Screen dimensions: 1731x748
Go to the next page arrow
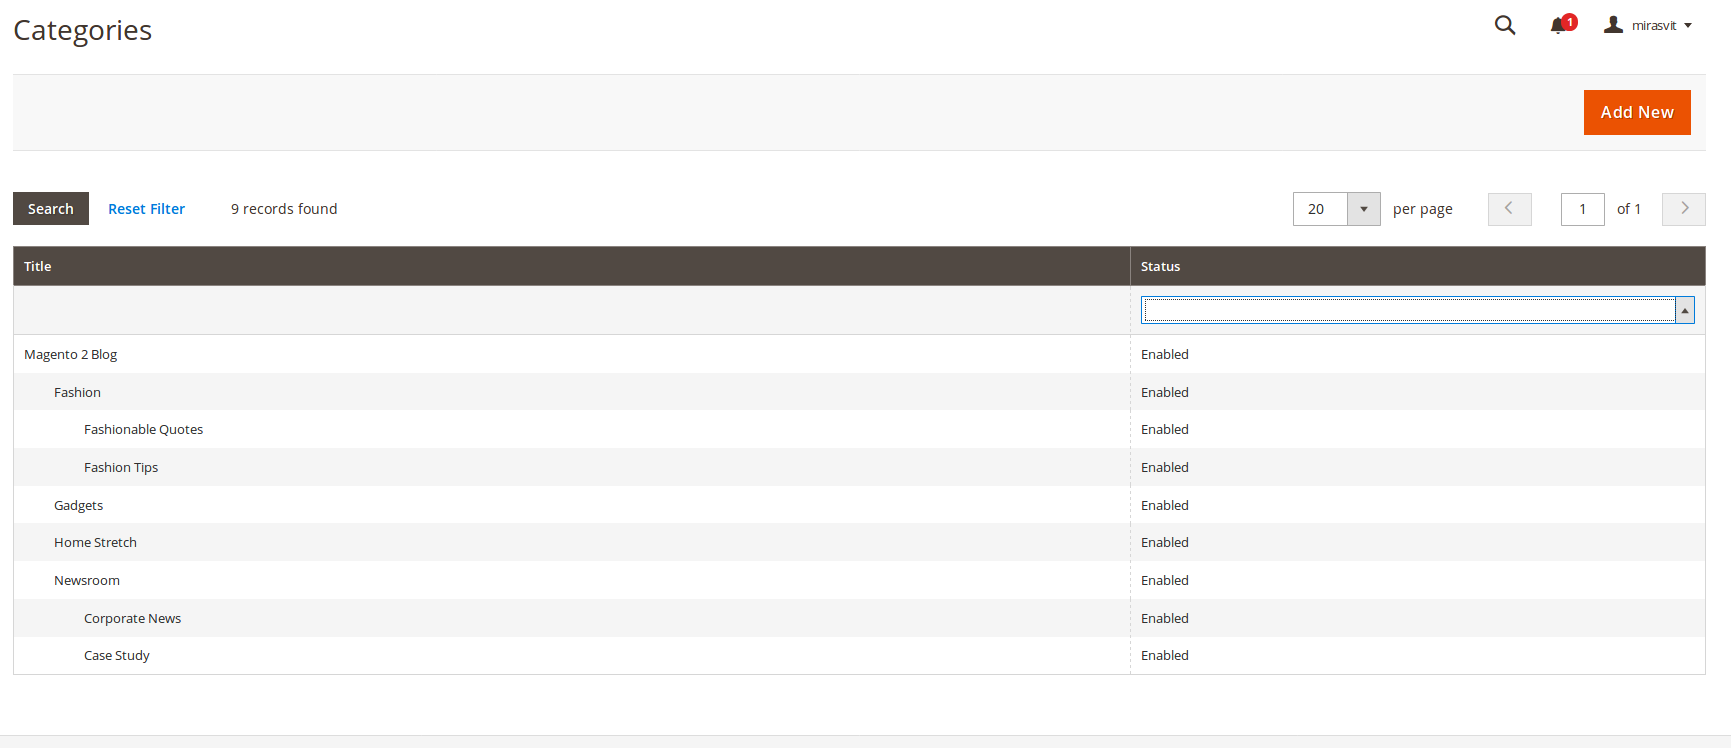pyautogui.click(x=1683, y=209)
